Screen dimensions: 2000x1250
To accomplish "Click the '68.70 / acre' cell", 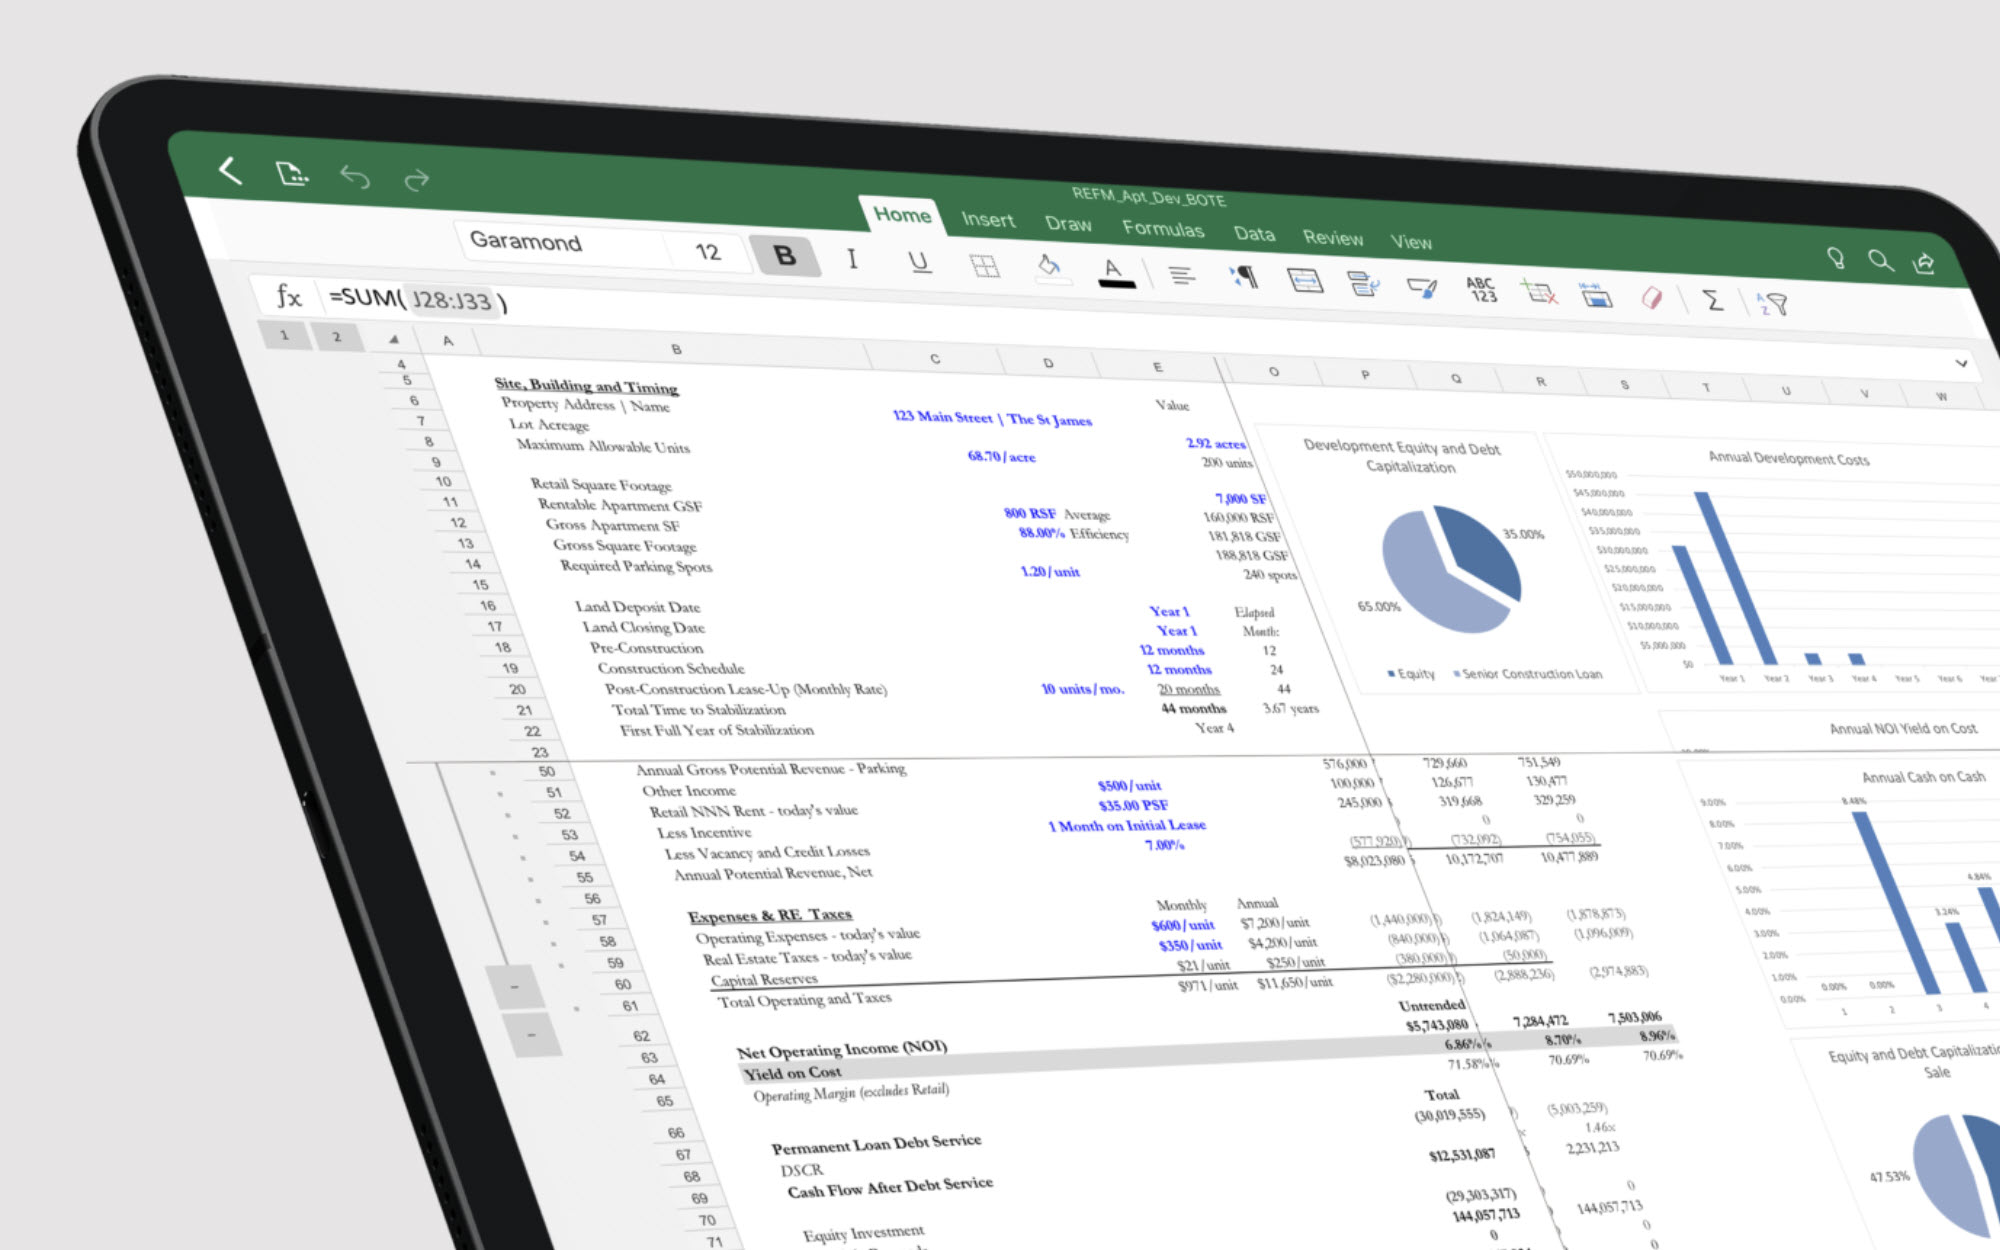I will pos(1001,456).
